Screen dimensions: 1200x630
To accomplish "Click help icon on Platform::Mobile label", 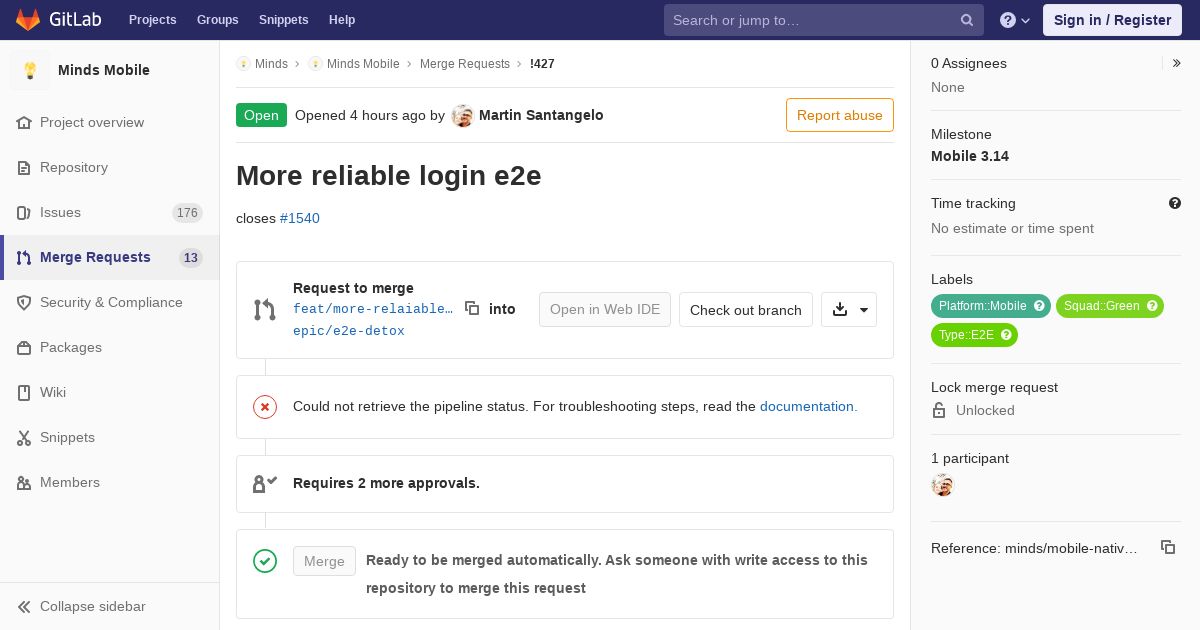I will [1039, 306].
